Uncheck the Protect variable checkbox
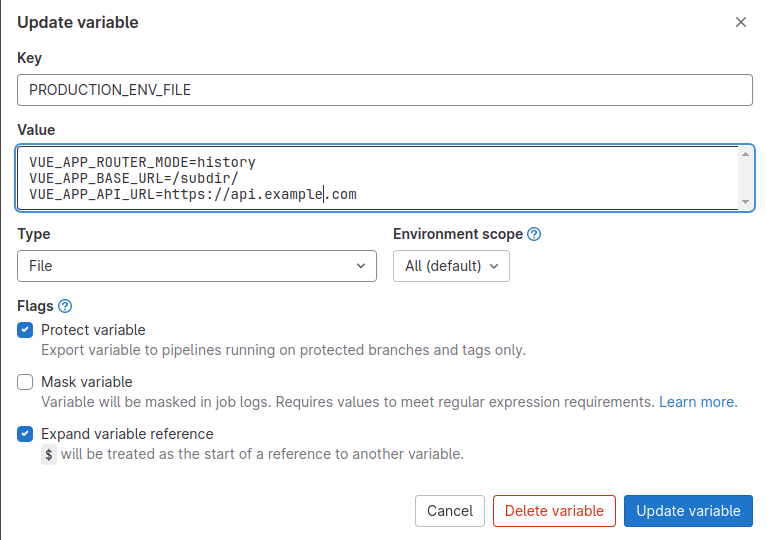 25,330
